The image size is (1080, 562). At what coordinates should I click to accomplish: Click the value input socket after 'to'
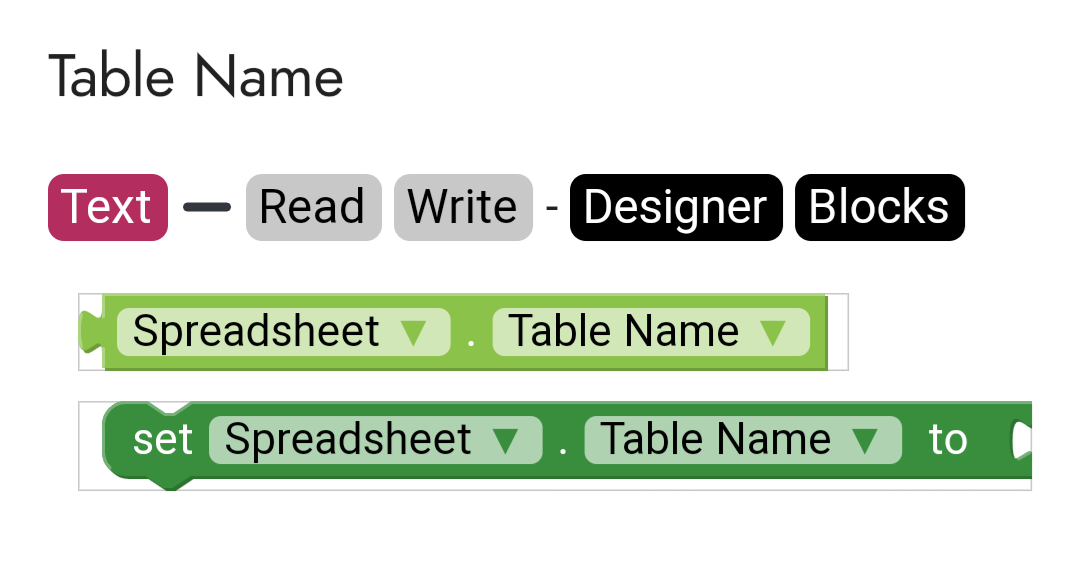(x=1021, y=440)
